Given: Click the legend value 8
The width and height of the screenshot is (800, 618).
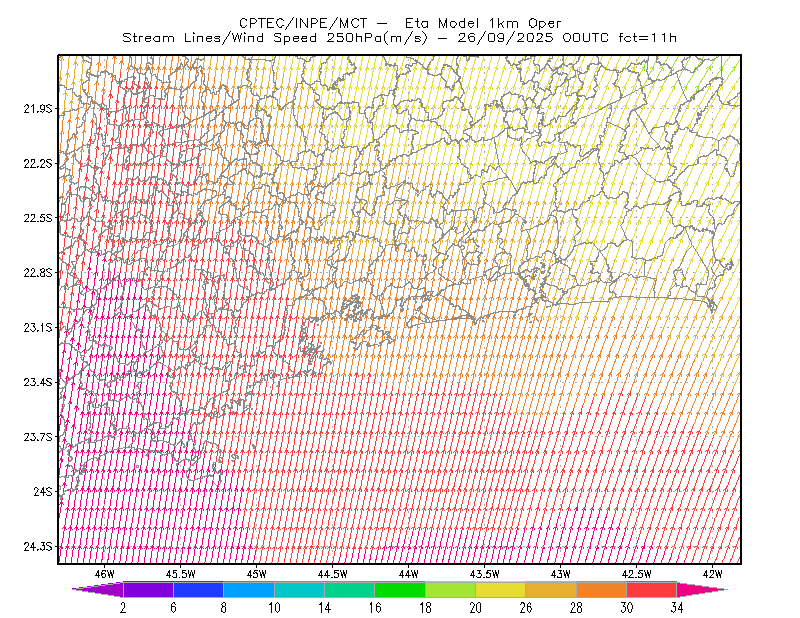Looking at the screenshot, I should click(223, 608).
